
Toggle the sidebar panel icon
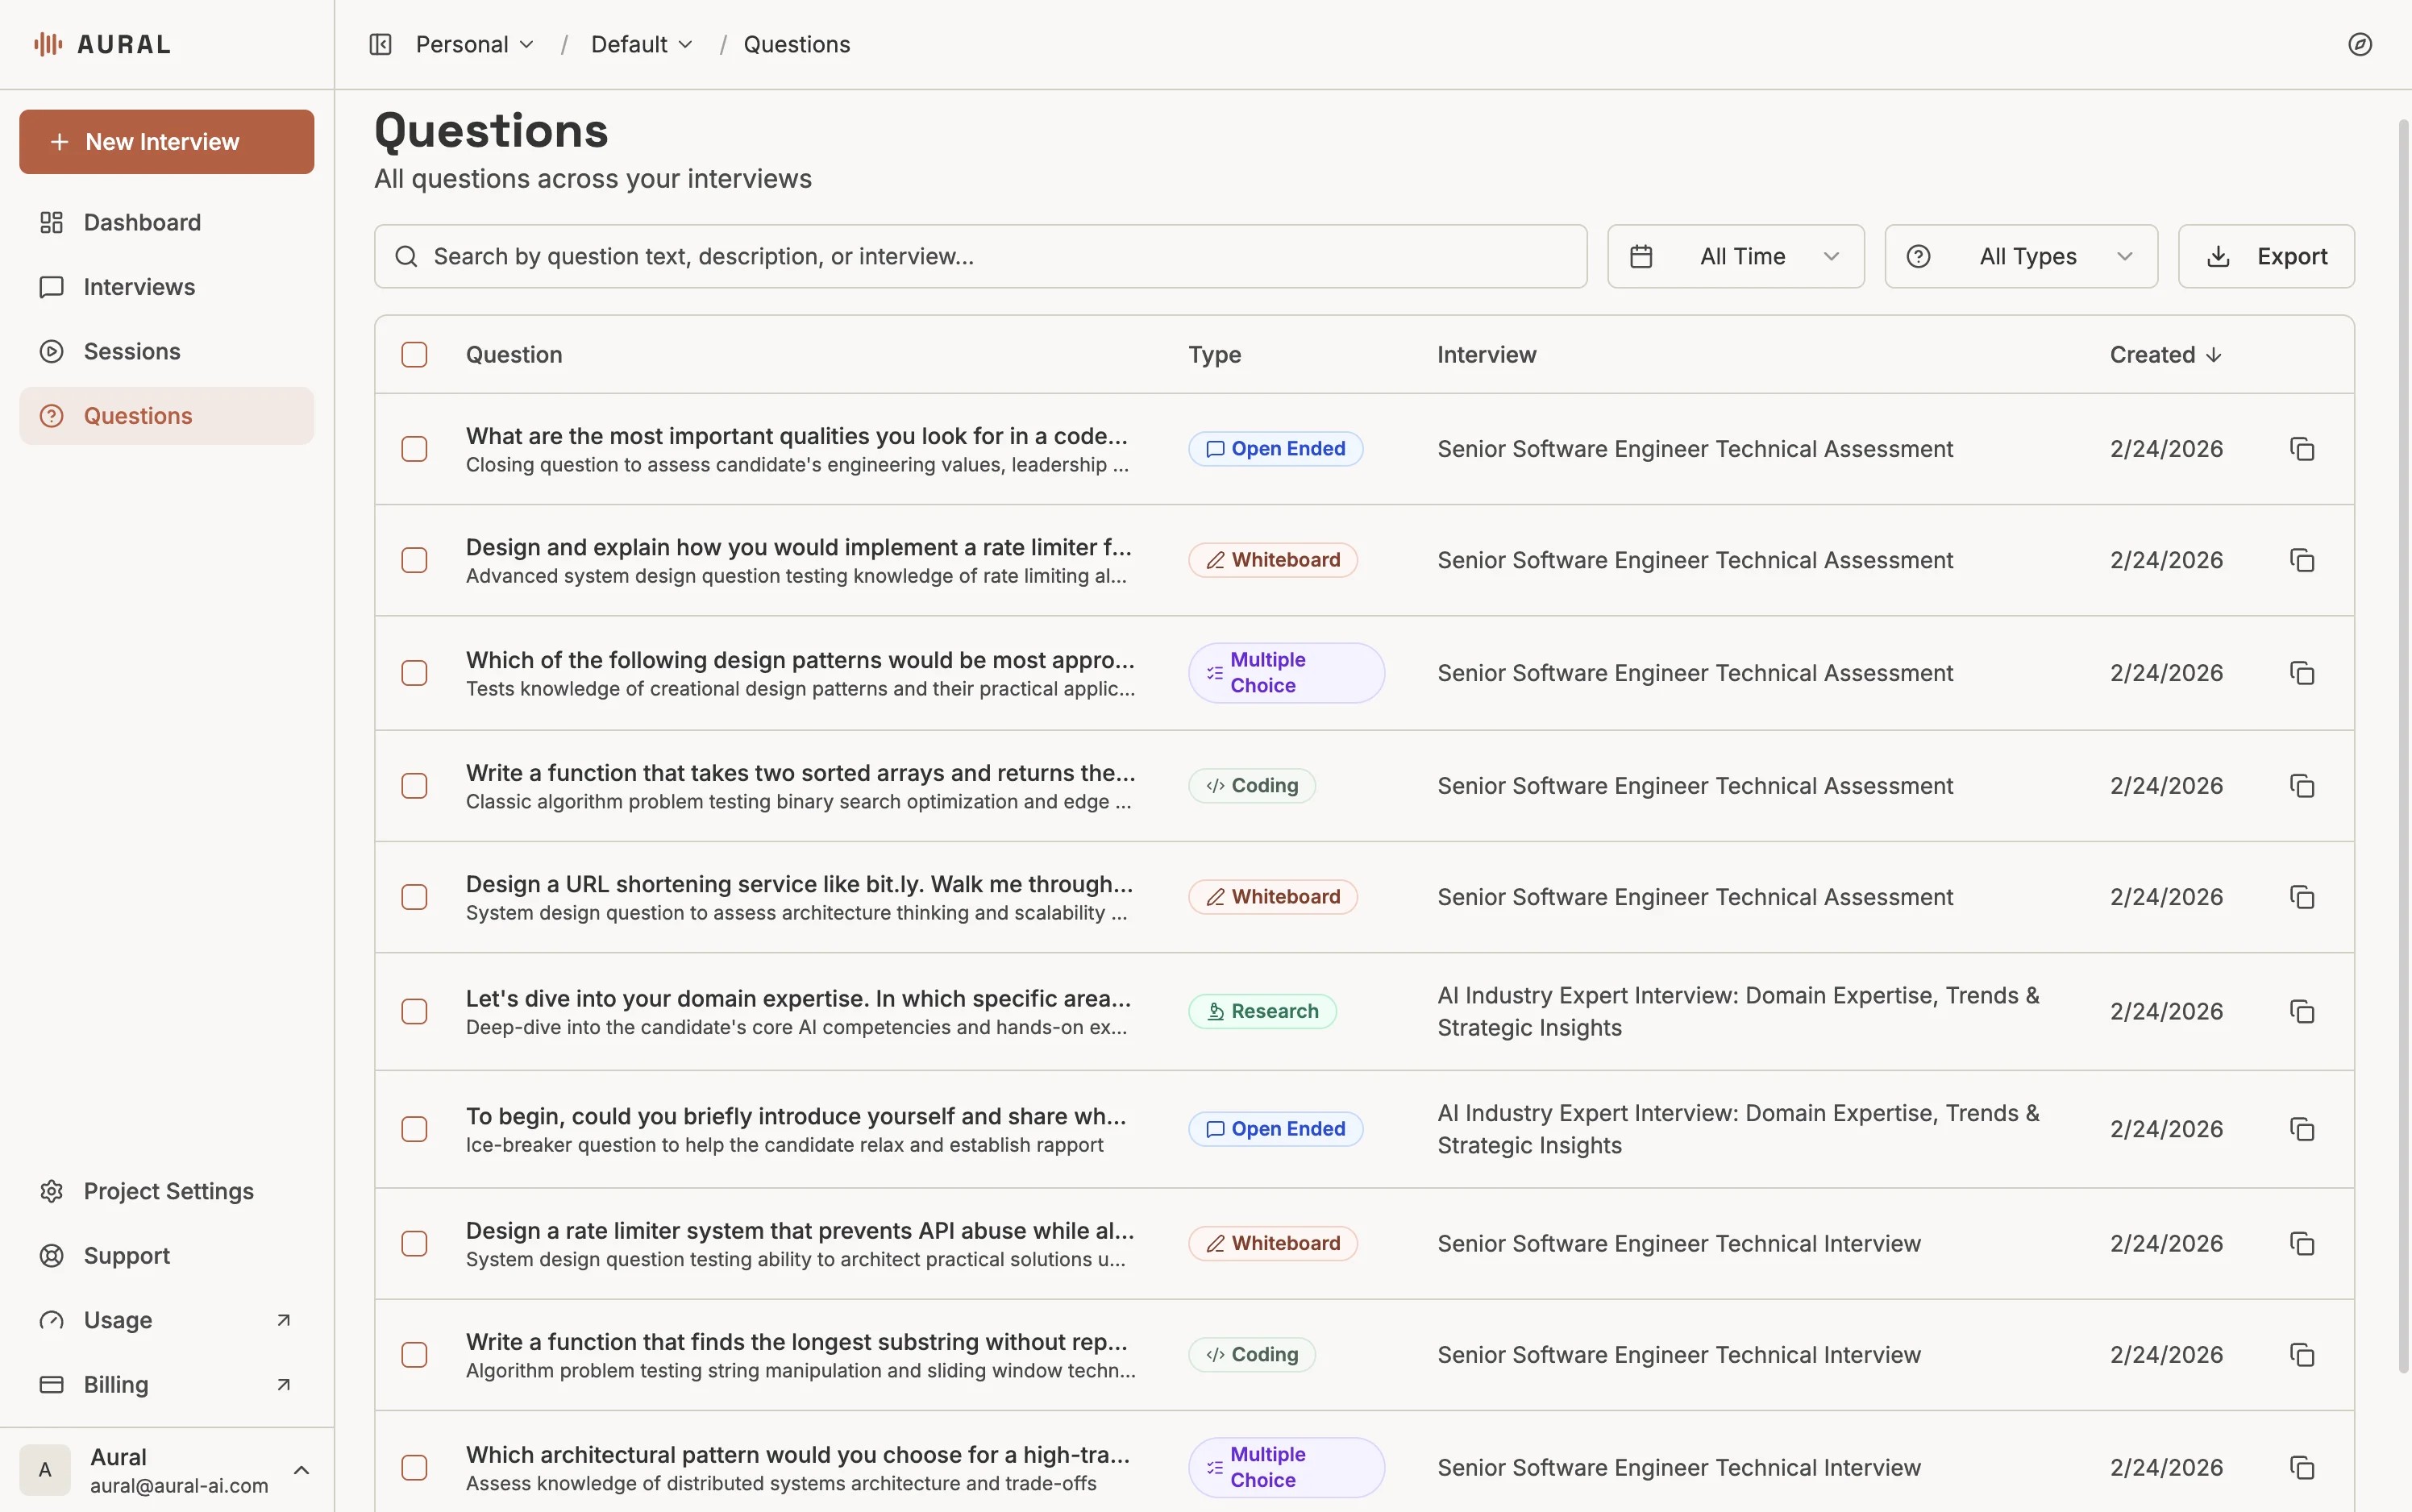(380, 44)
